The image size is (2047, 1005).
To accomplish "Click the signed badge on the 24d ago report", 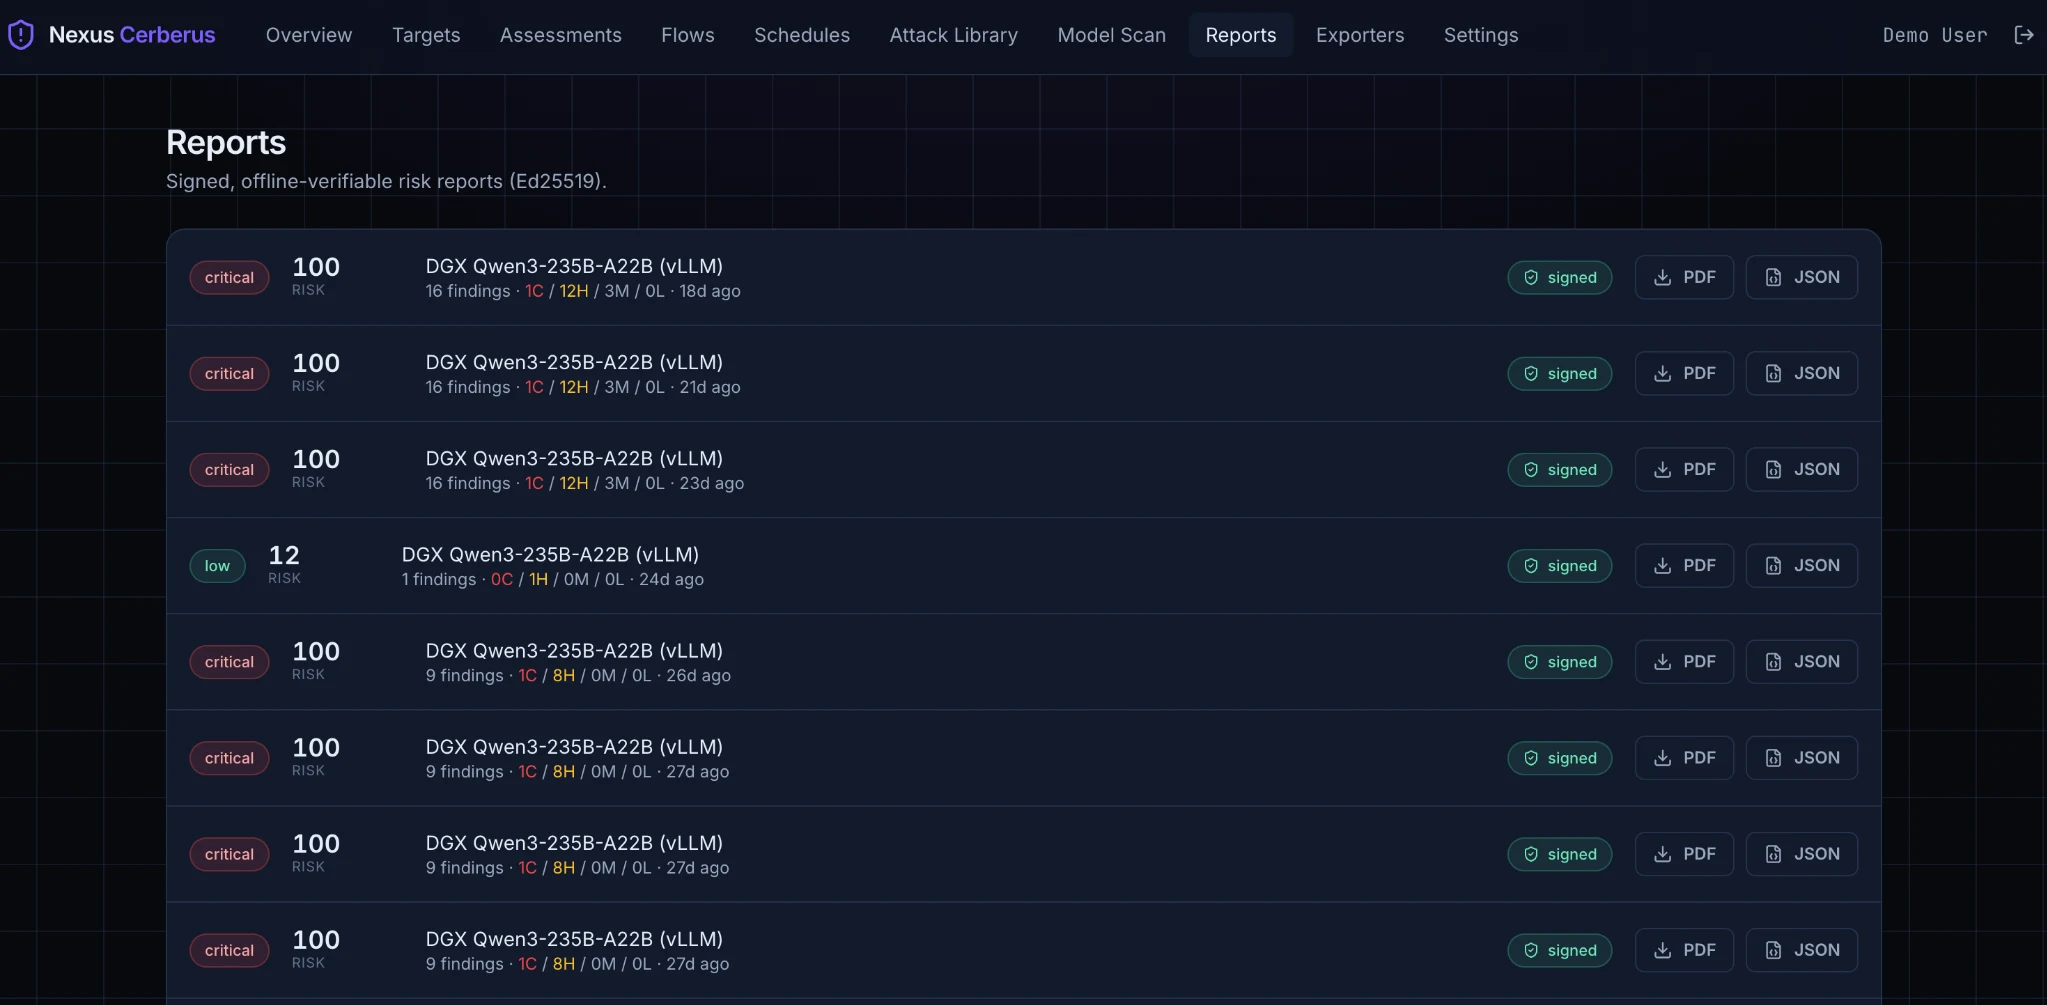I will [x=1560, y=565].
